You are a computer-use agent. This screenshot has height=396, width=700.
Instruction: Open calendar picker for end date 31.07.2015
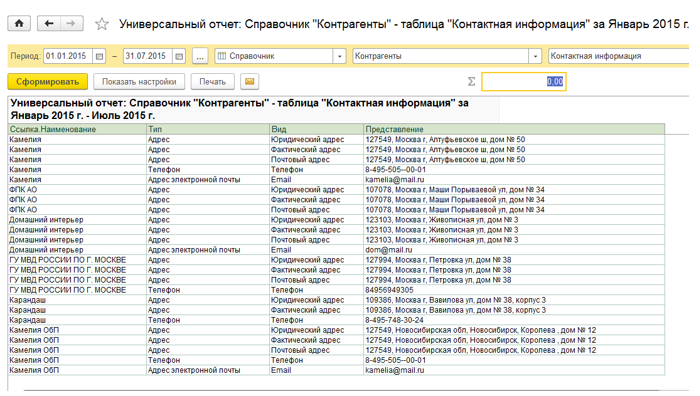(179, 56)
